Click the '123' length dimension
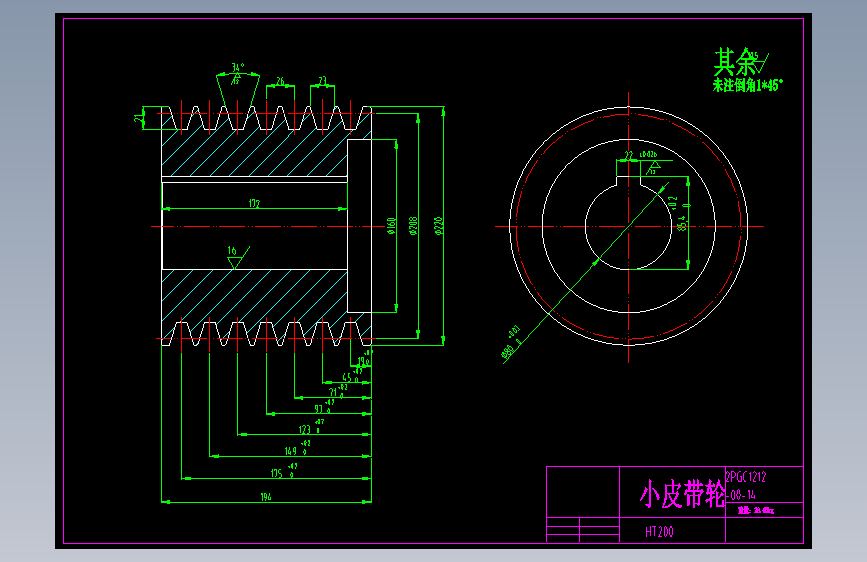Screen dimensions: 867x562 [x=305, y=429]
